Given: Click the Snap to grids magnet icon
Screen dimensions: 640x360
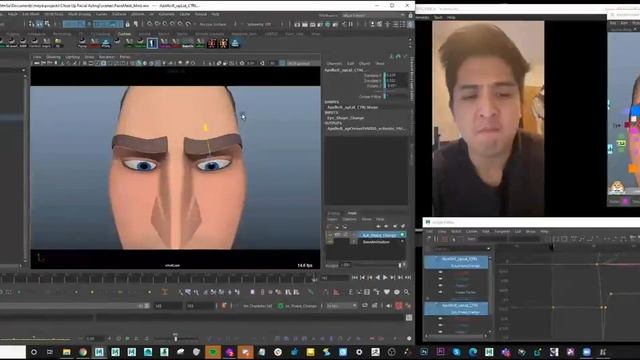Looking at the screenshot, I should click(150, 24).
